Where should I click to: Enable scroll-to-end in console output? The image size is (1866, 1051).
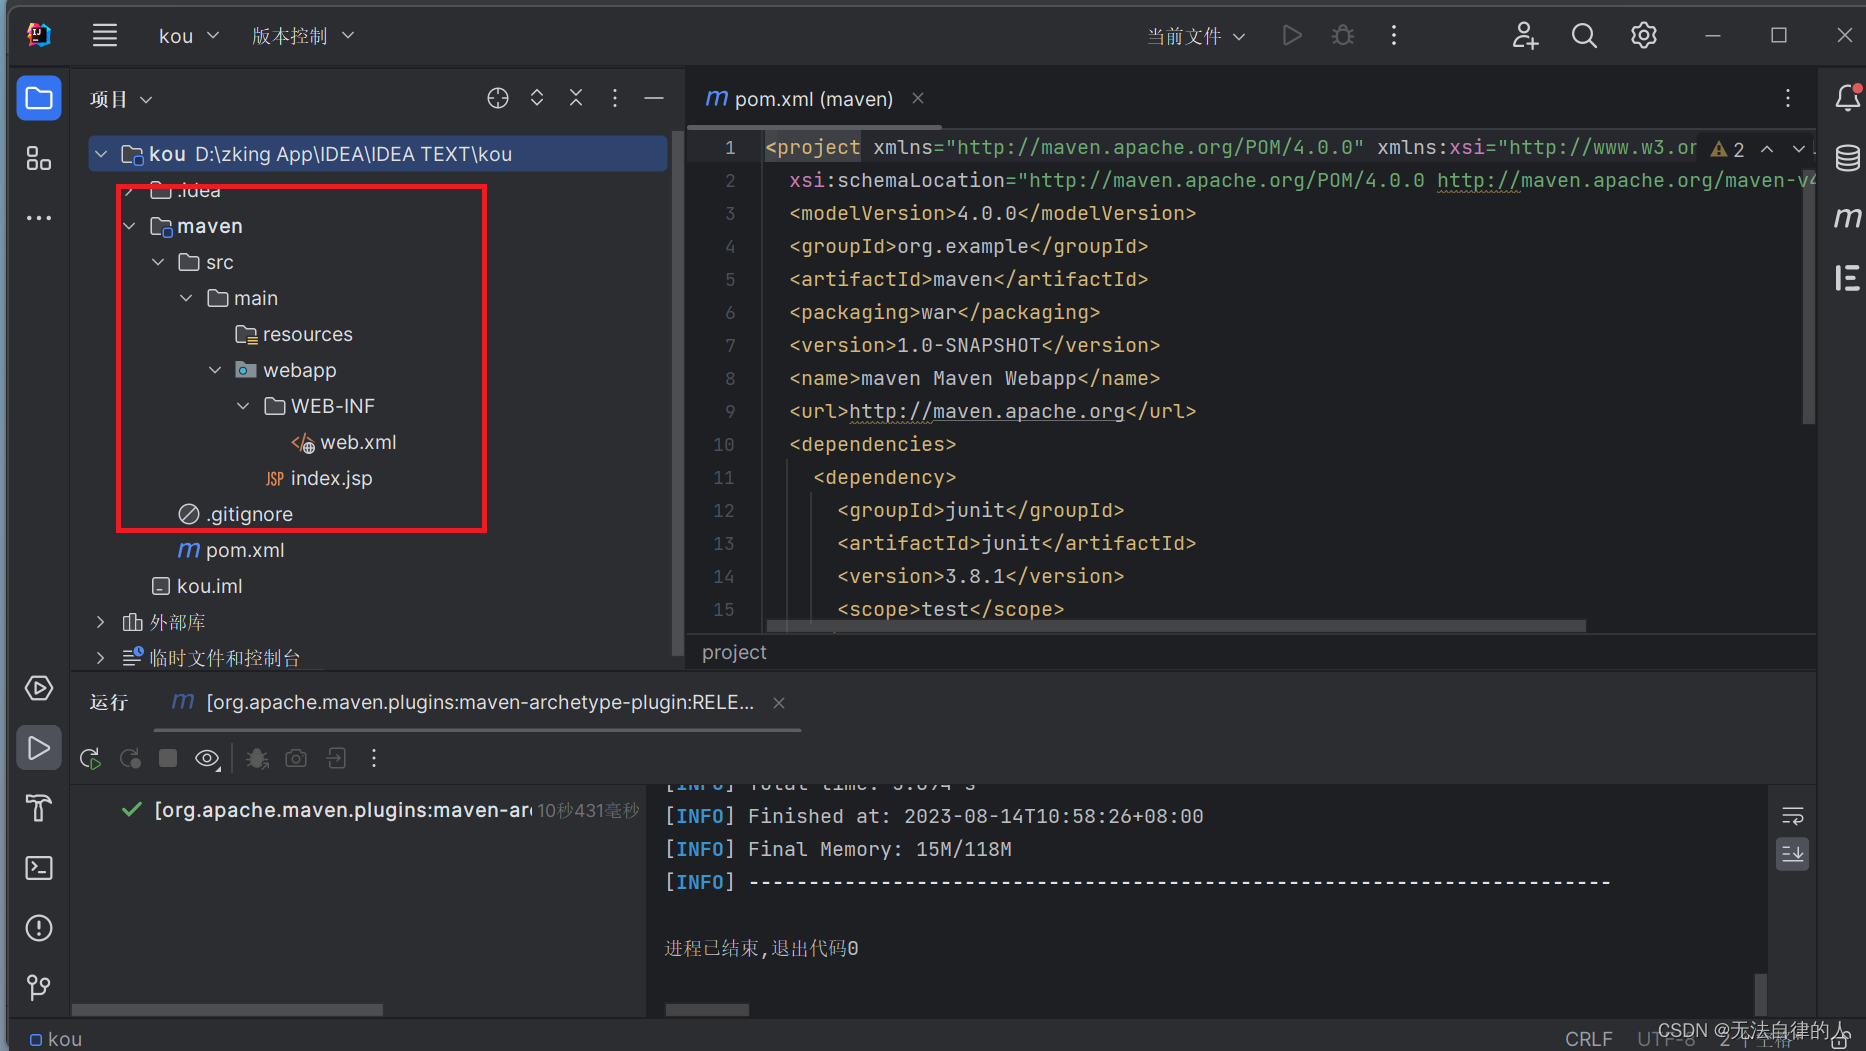[x=1792, y=854]
